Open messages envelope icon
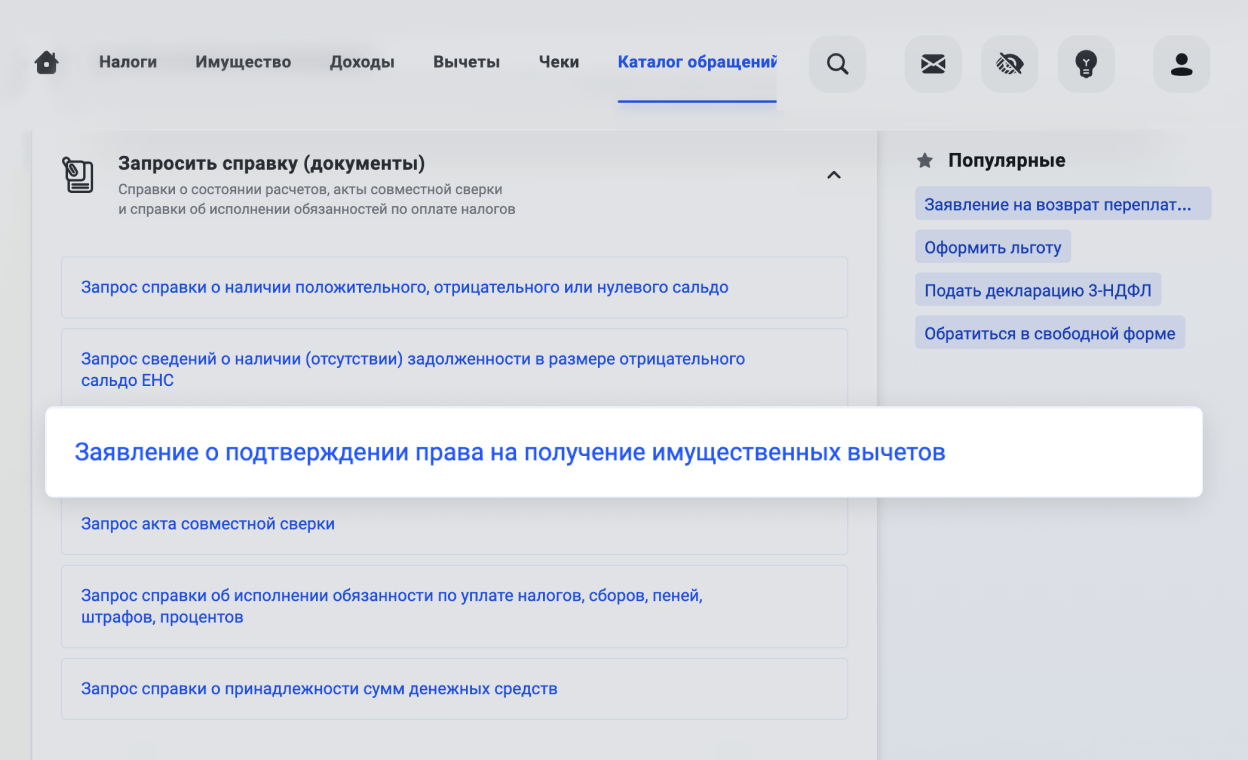Viewport: 1248px width, 760px height. click(932, 64)
